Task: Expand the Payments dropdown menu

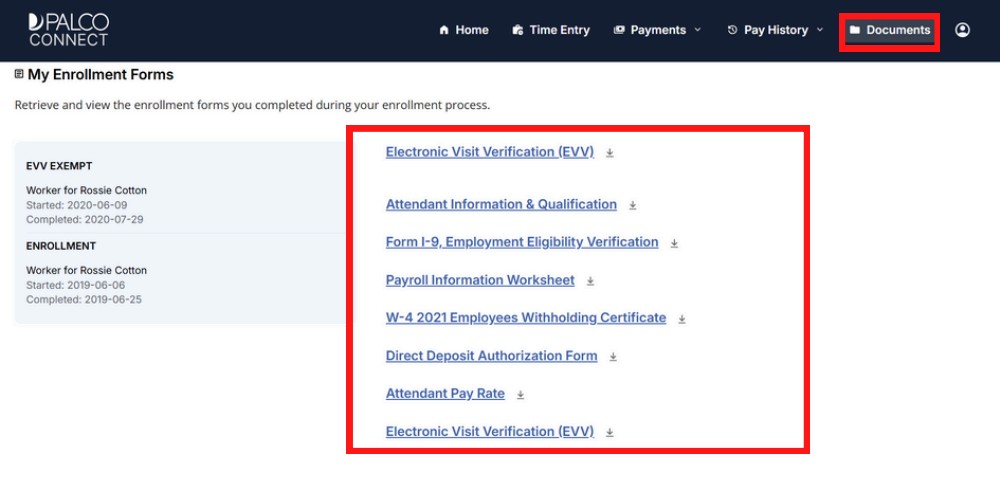Action: 657,30
